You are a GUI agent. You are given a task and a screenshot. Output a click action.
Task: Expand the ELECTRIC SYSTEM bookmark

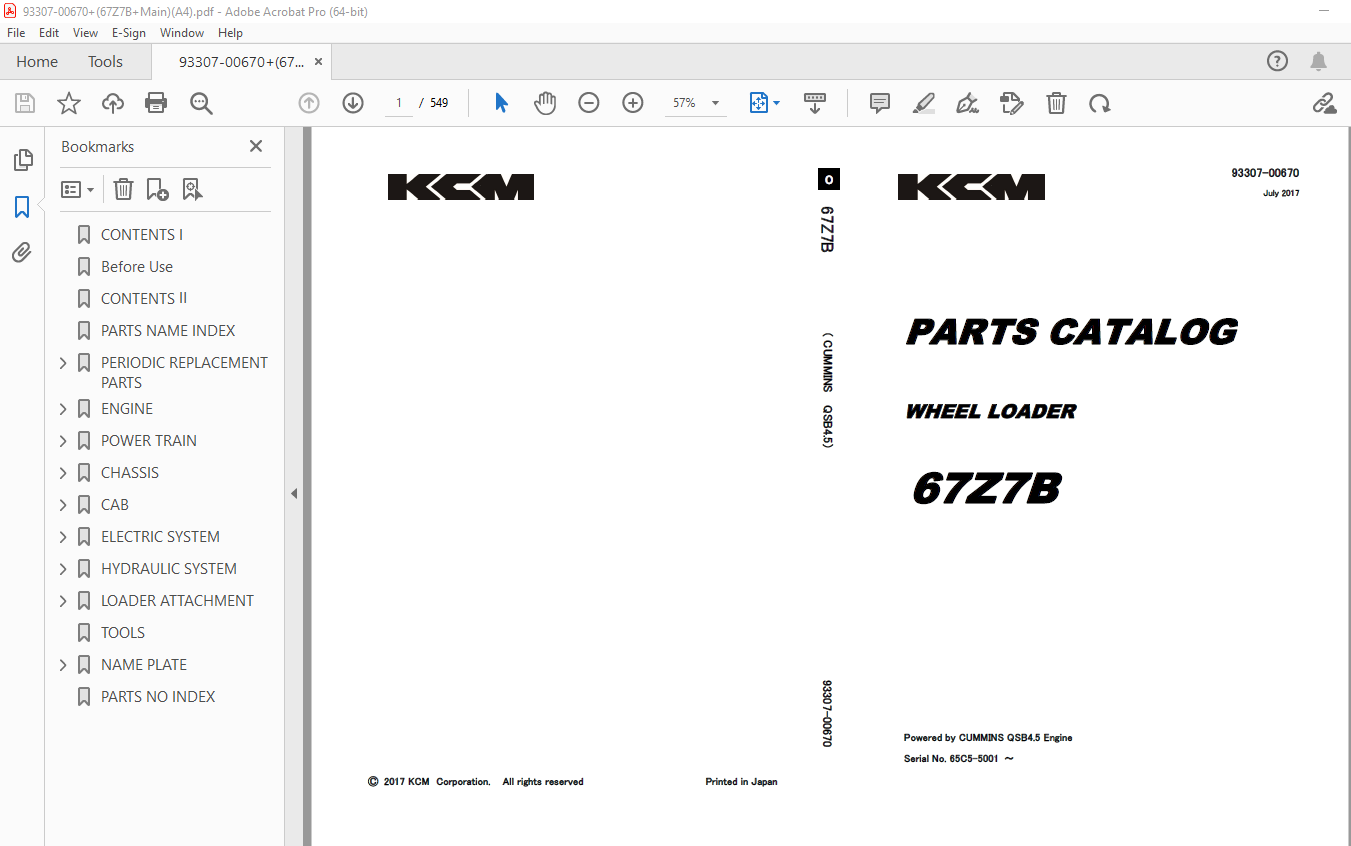point(64,537)
